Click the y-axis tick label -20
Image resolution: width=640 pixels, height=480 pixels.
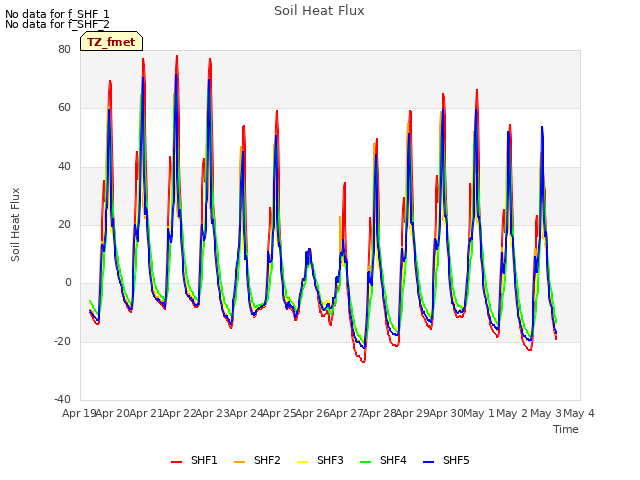tap(62, 341)
